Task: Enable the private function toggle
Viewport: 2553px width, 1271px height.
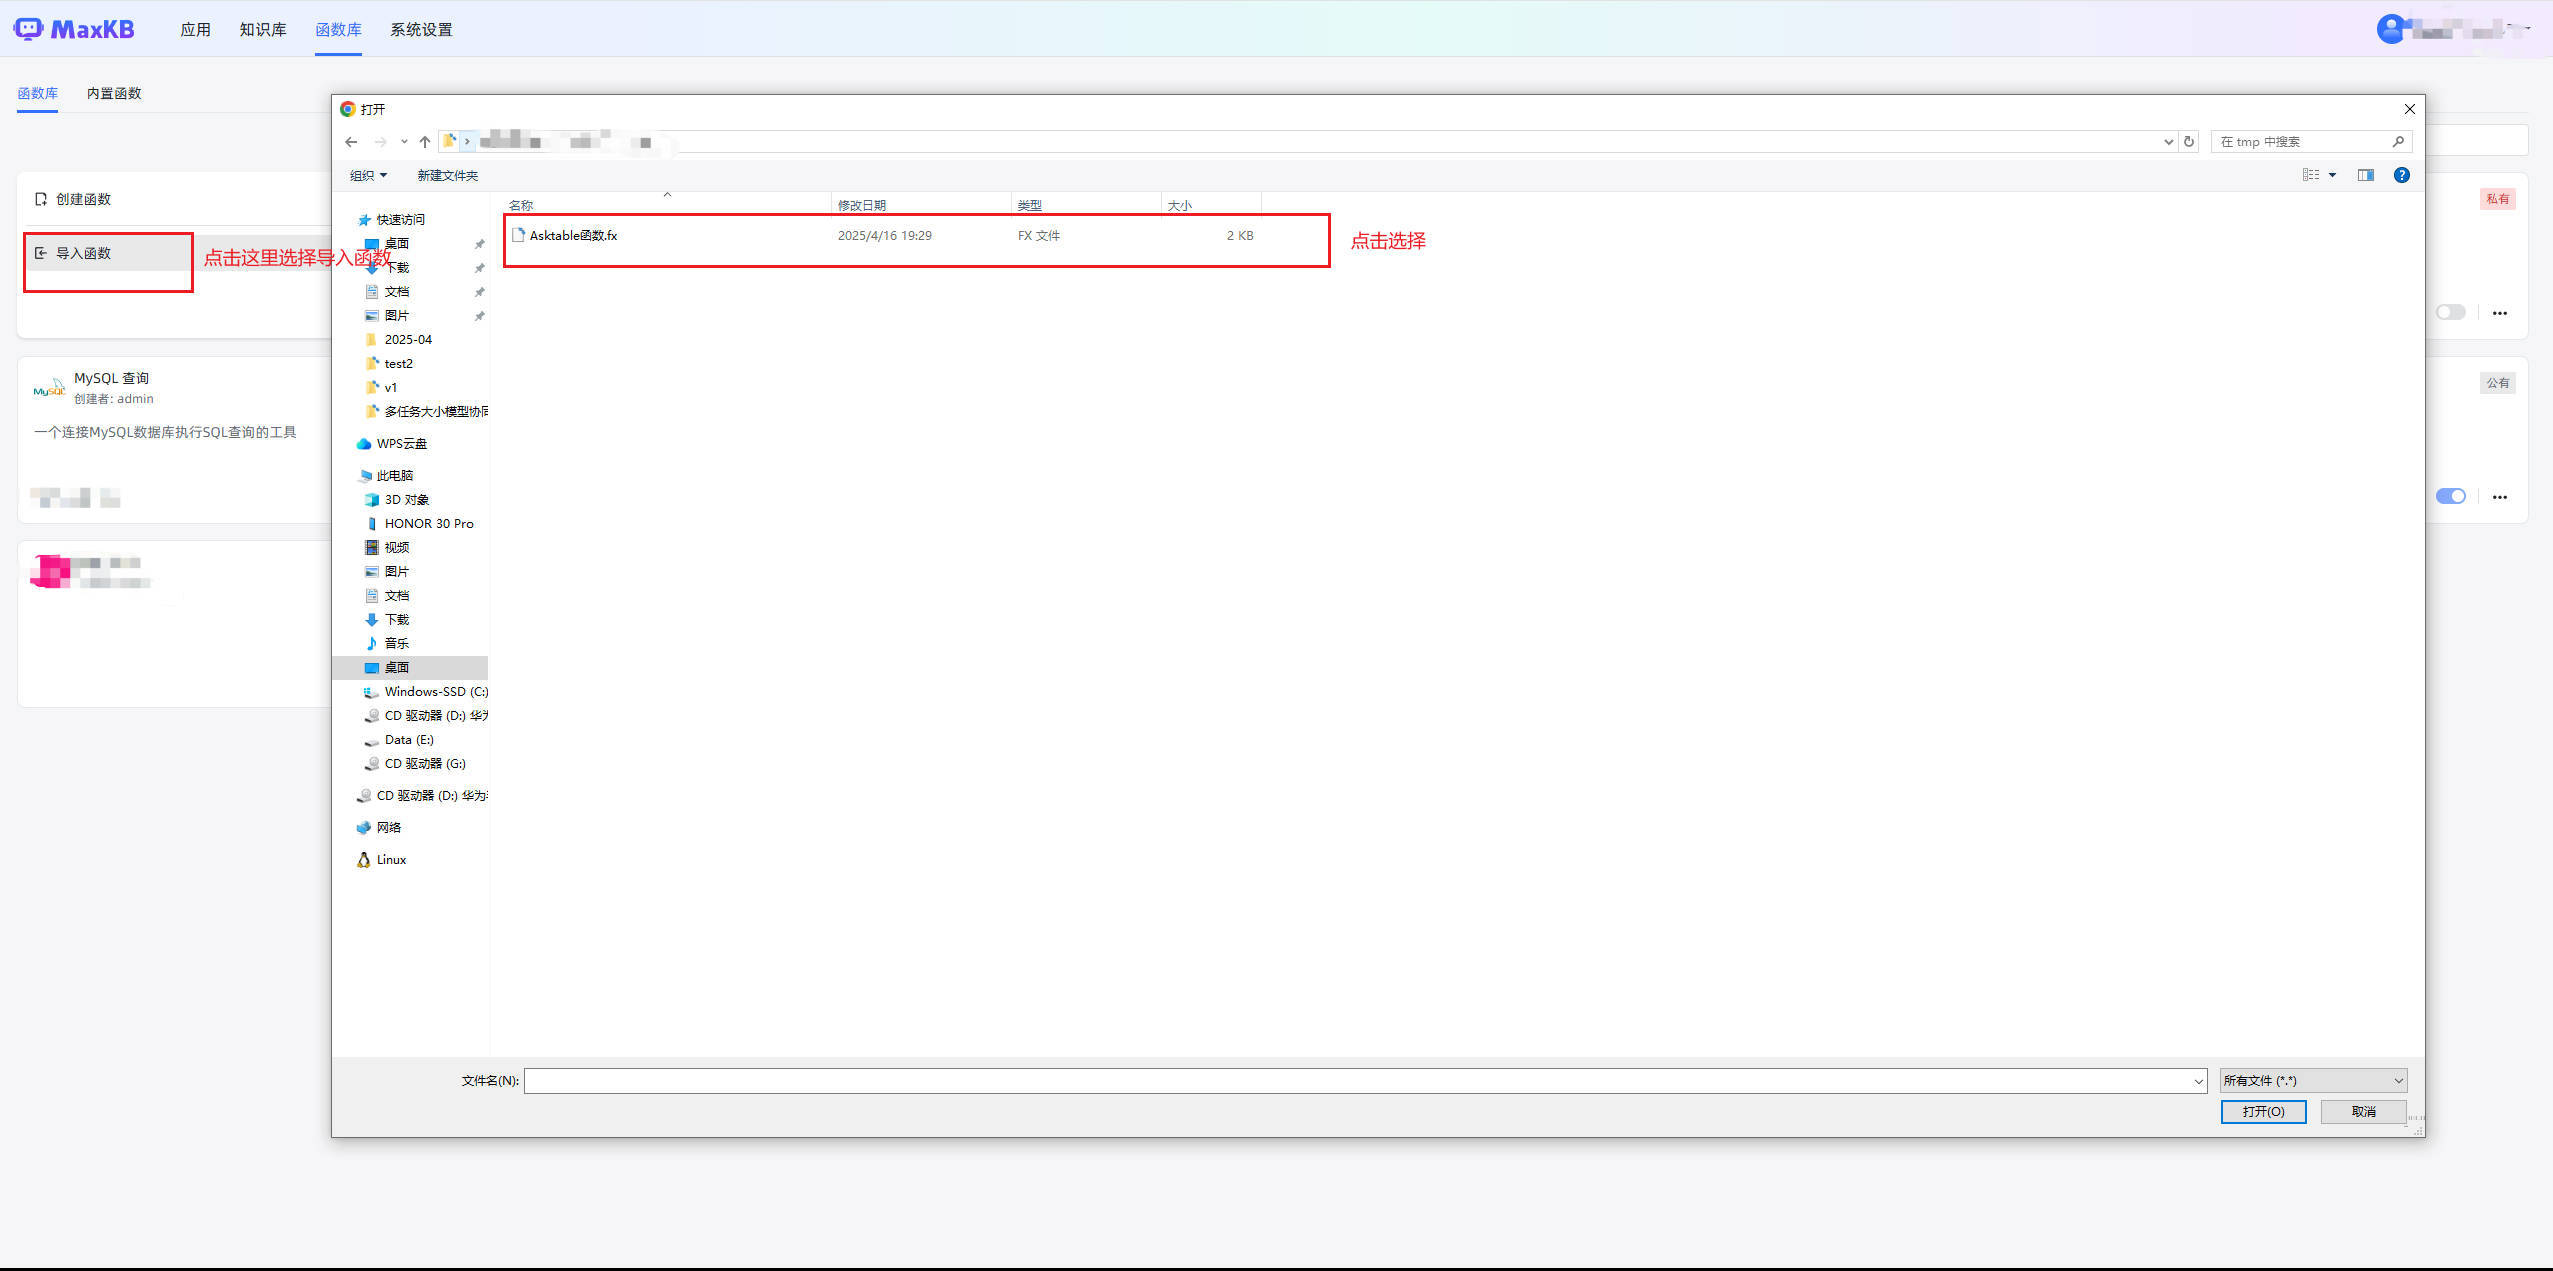Action: tap(2450, 313)
